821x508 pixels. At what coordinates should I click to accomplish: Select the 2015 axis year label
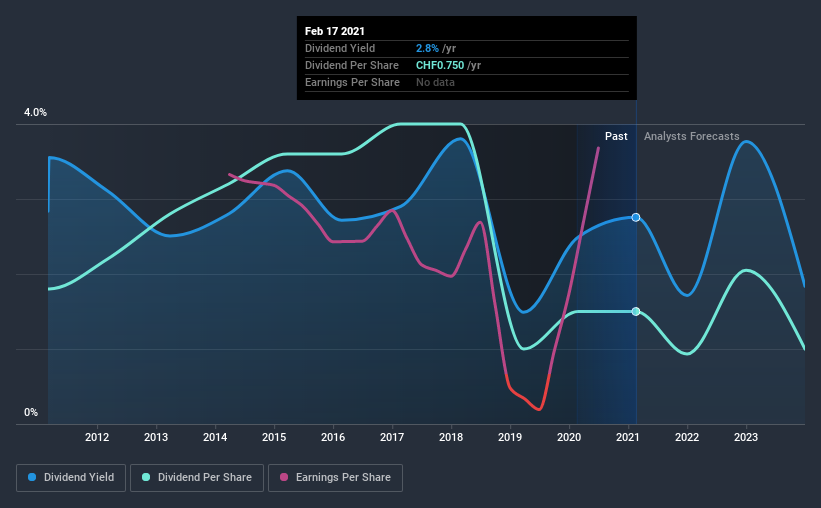coord(274,437)
